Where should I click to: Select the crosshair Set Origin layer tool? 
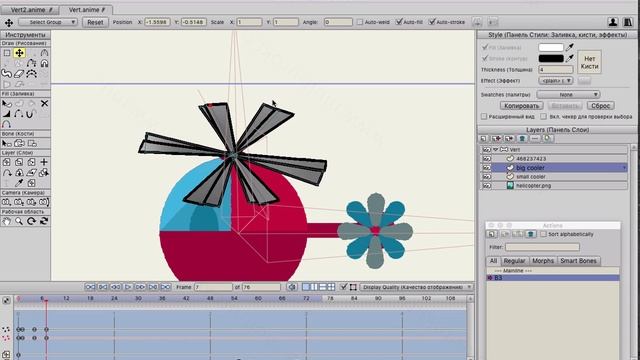click(x=44, y=162)
